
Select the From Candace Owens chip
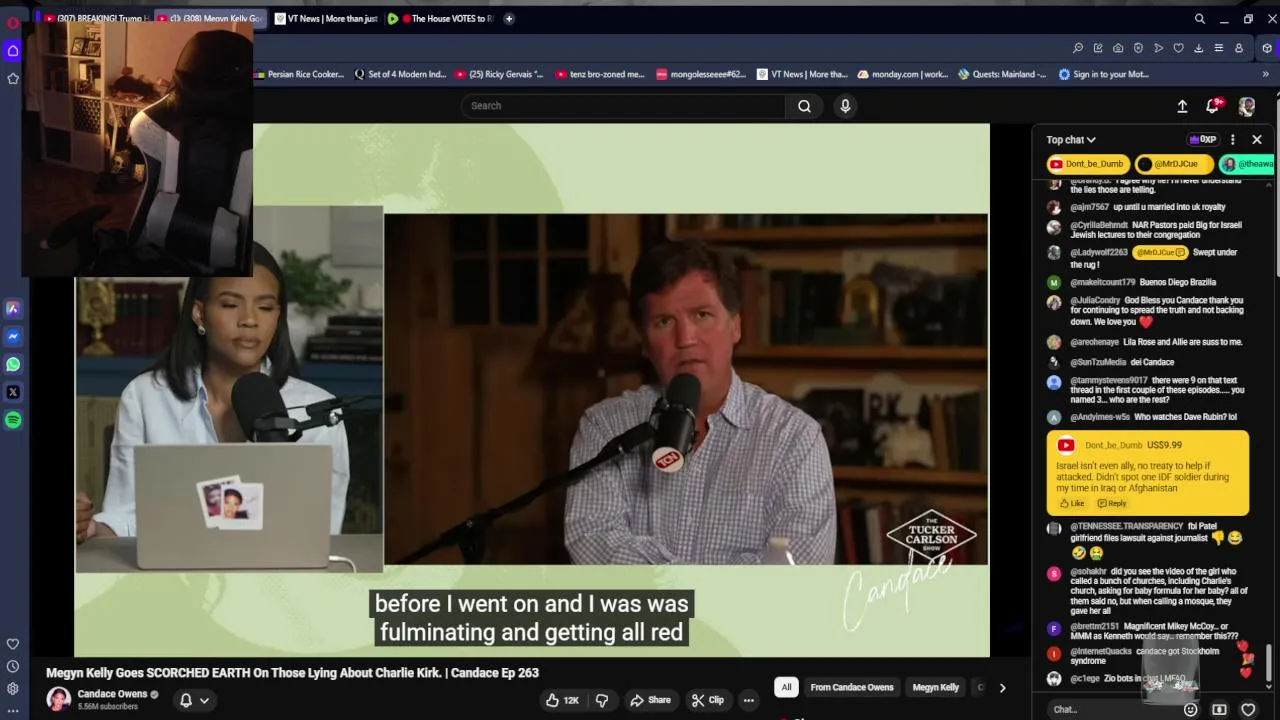pyautogui.click(x=852, y=687)
